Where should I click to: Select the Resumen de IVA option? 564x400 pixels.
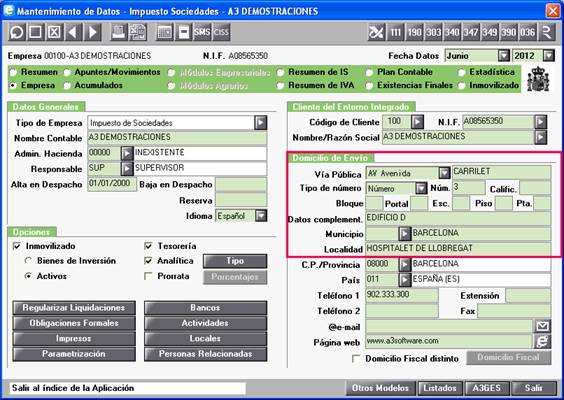click(x=281, y=86)
